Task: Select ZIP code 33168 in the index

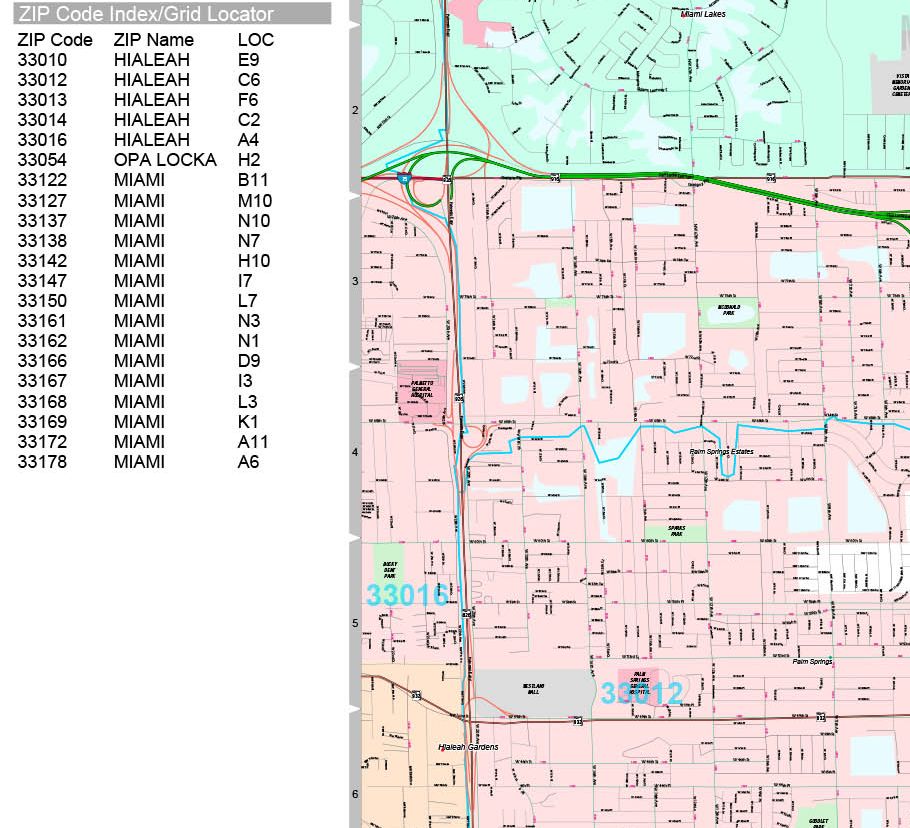Action: pos(42,402)
